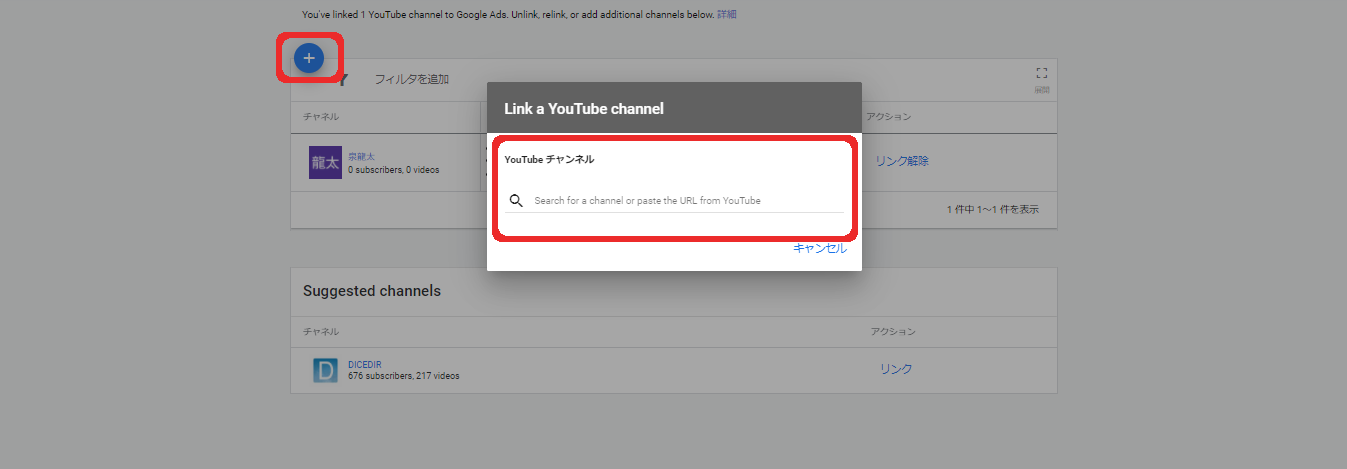Click the チャネル column header in Suggested channels

tap(321, 331)
